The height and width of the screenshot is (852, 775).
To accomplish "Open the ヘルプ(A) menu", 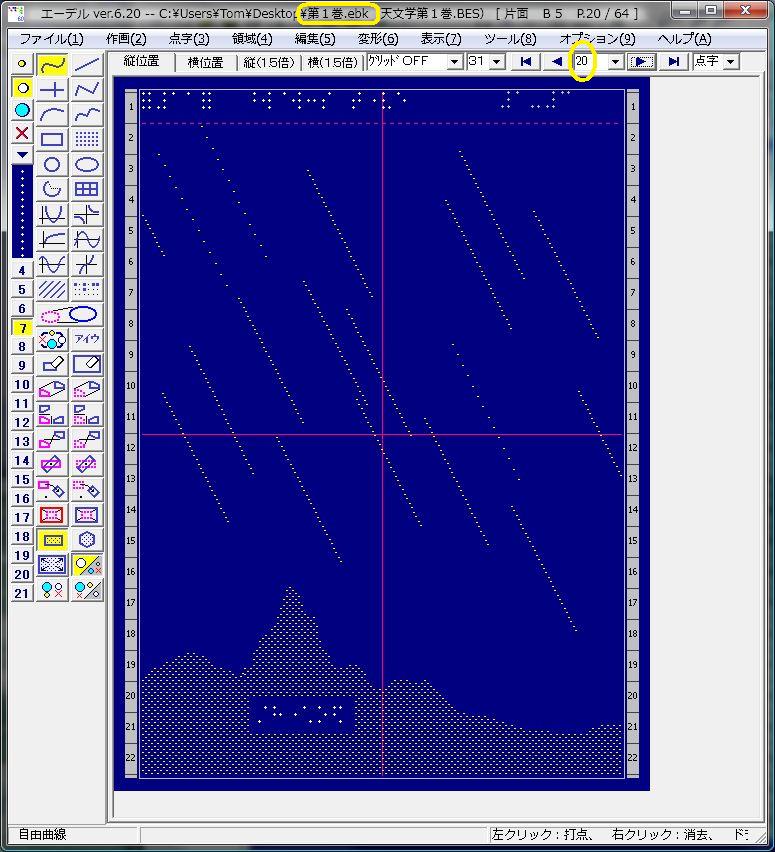I will coord(684,39).
